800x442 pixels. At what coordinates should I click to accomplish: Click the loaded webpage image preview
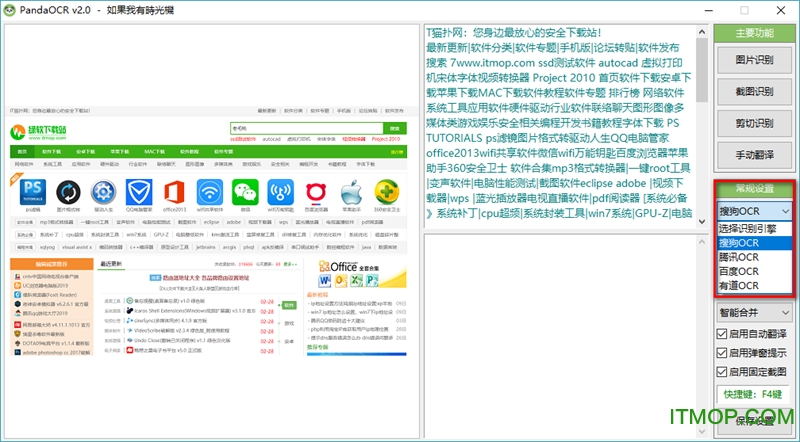pyautogui.click(x=208, y=231)
